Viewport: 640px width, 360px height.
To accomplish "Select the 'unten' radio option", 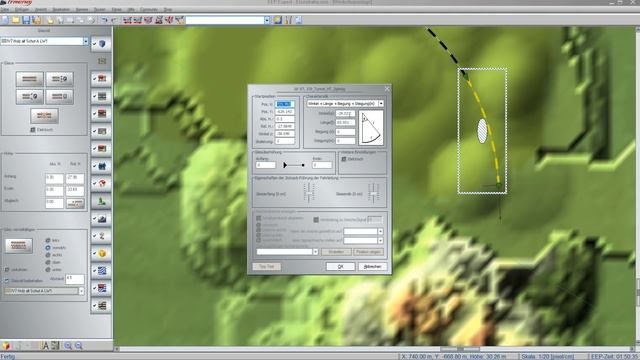I will click(48, 270).
